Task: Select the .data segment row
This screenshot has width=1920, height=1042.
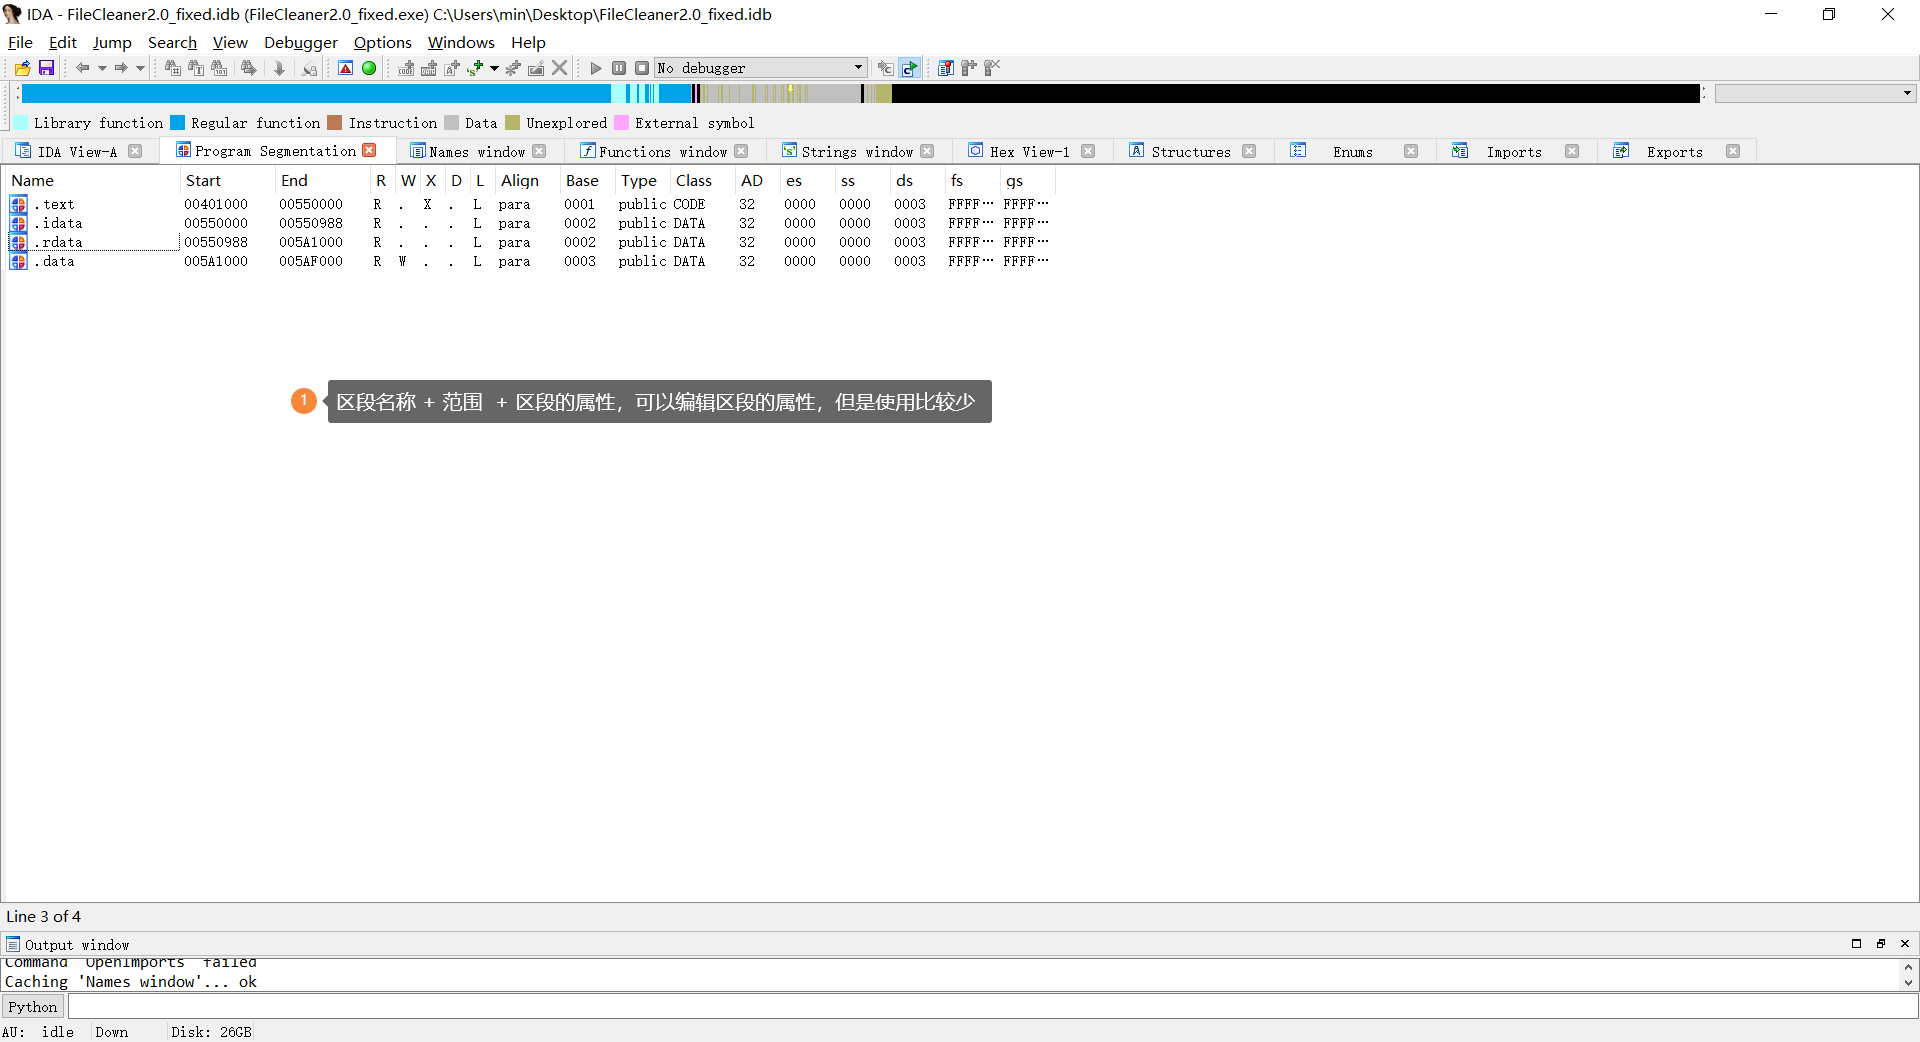Action: click(x=530, y=261)
